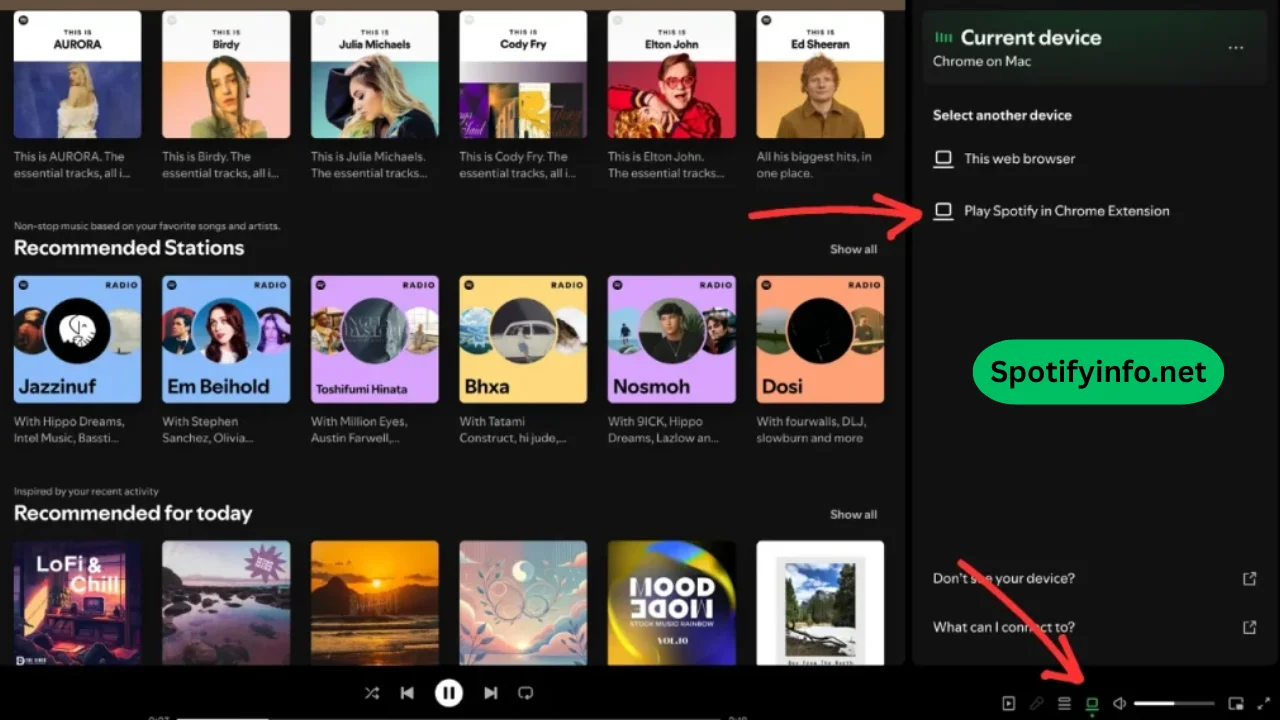The height and width of the screenshot is (720, 1280).
Task: Open This Is AURORA playlist cover
Action: 77,74
